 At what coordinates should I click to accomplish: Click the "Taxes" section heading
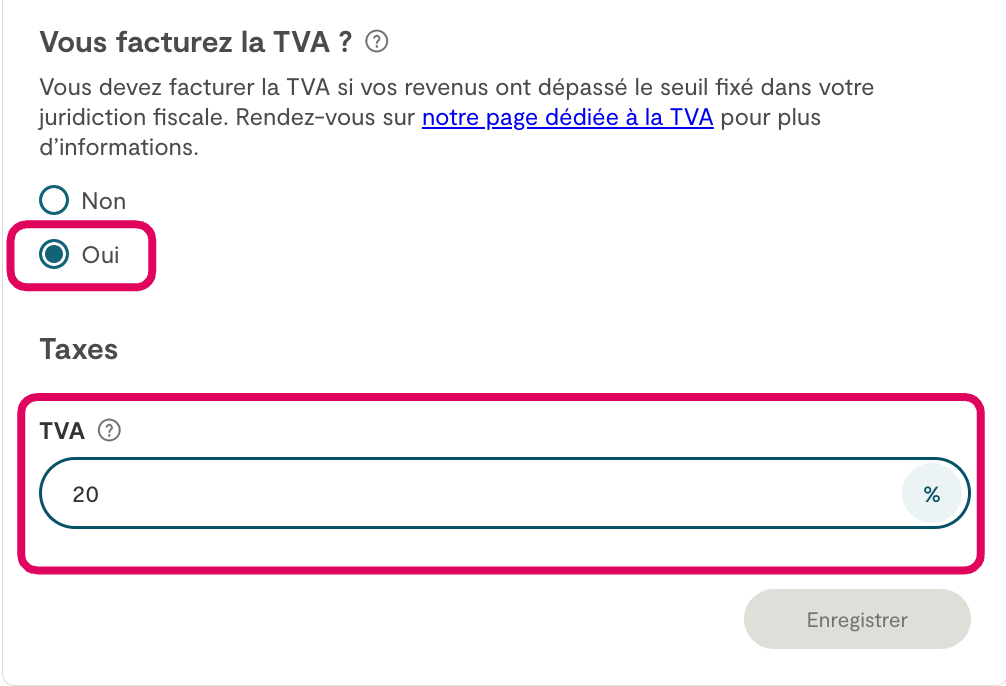coord(79,349)
